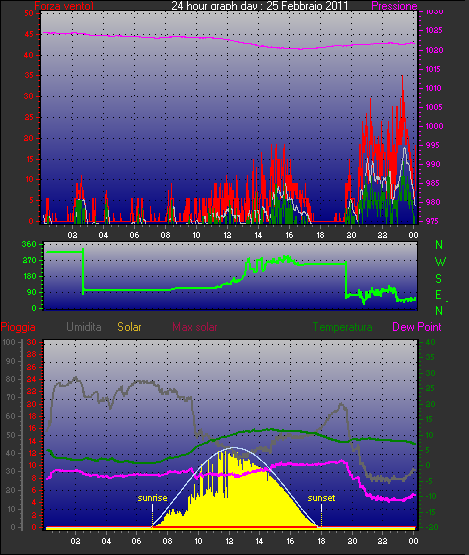
Task: Click the red '26' rain axis value
Action: [32, 367]
